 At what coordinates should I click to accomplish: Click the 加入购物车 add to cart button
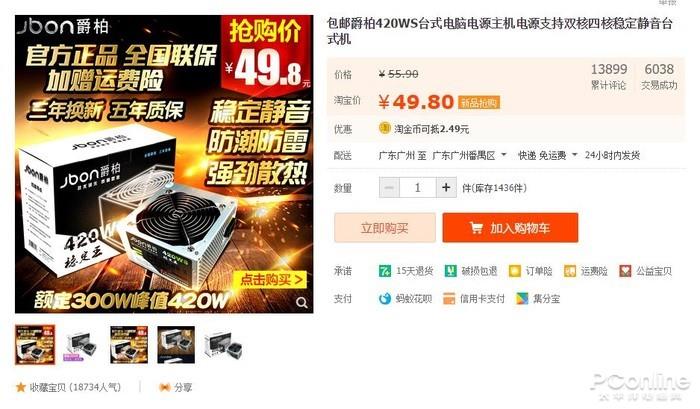[x=510, y=228]
